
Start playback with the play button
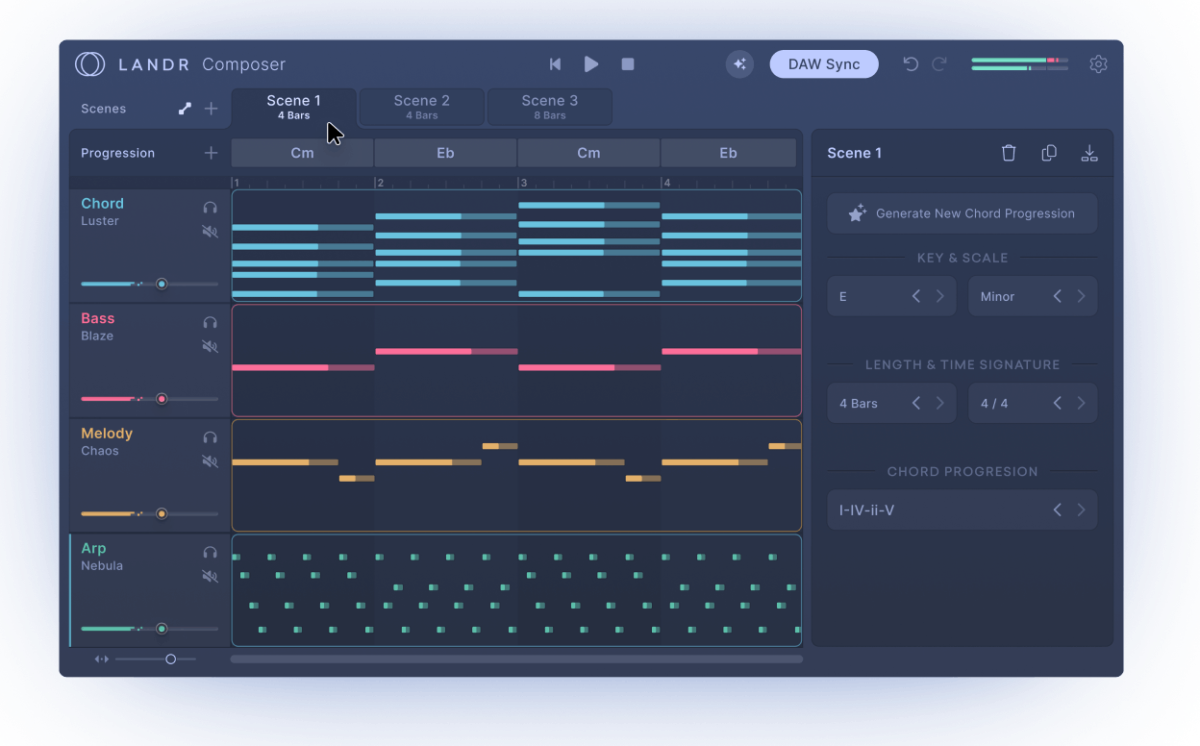591,64
